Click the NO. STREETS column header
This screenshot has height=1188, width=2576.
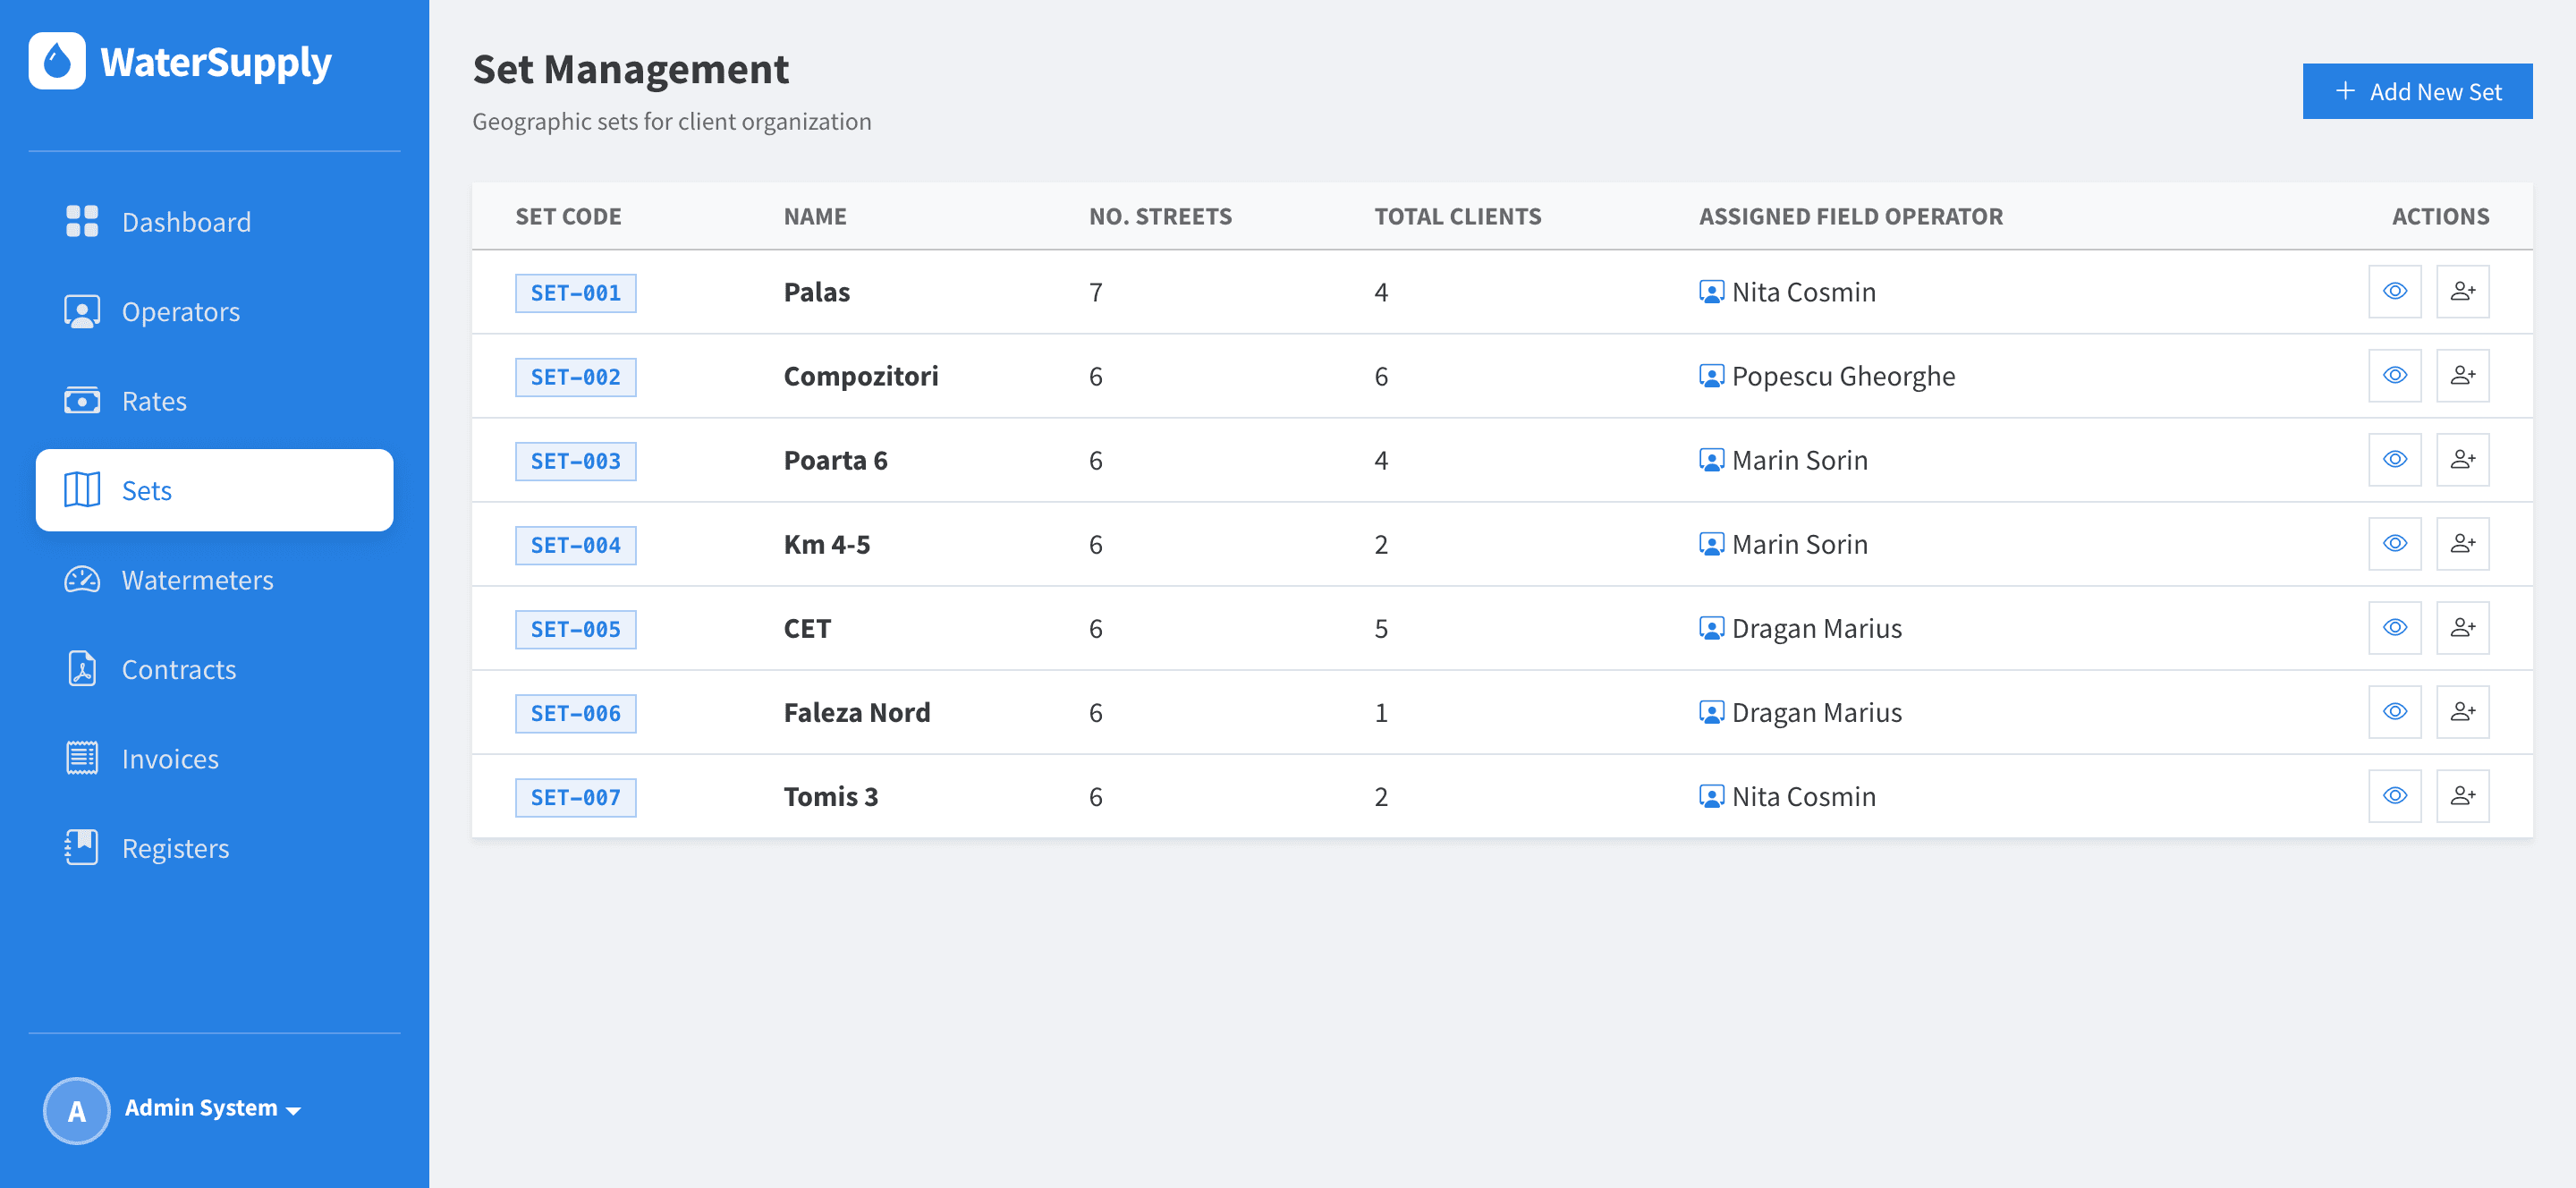1160,216
